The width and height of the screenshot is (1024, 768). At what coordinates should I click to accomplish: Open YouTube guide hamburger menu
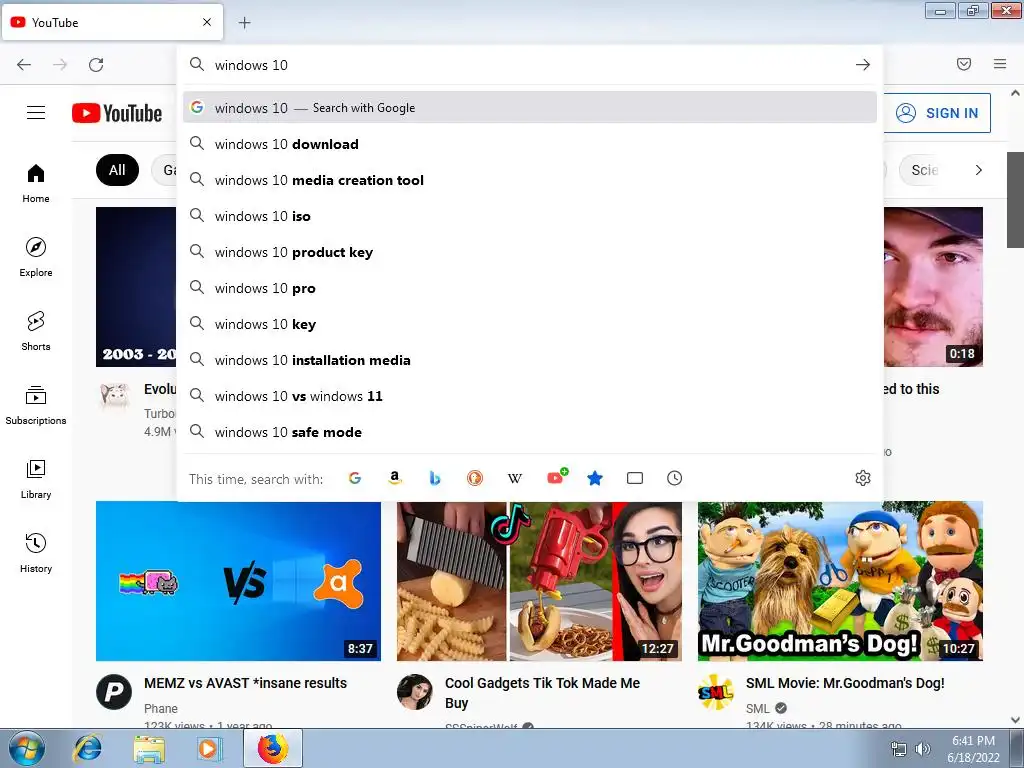pos(36,113)
